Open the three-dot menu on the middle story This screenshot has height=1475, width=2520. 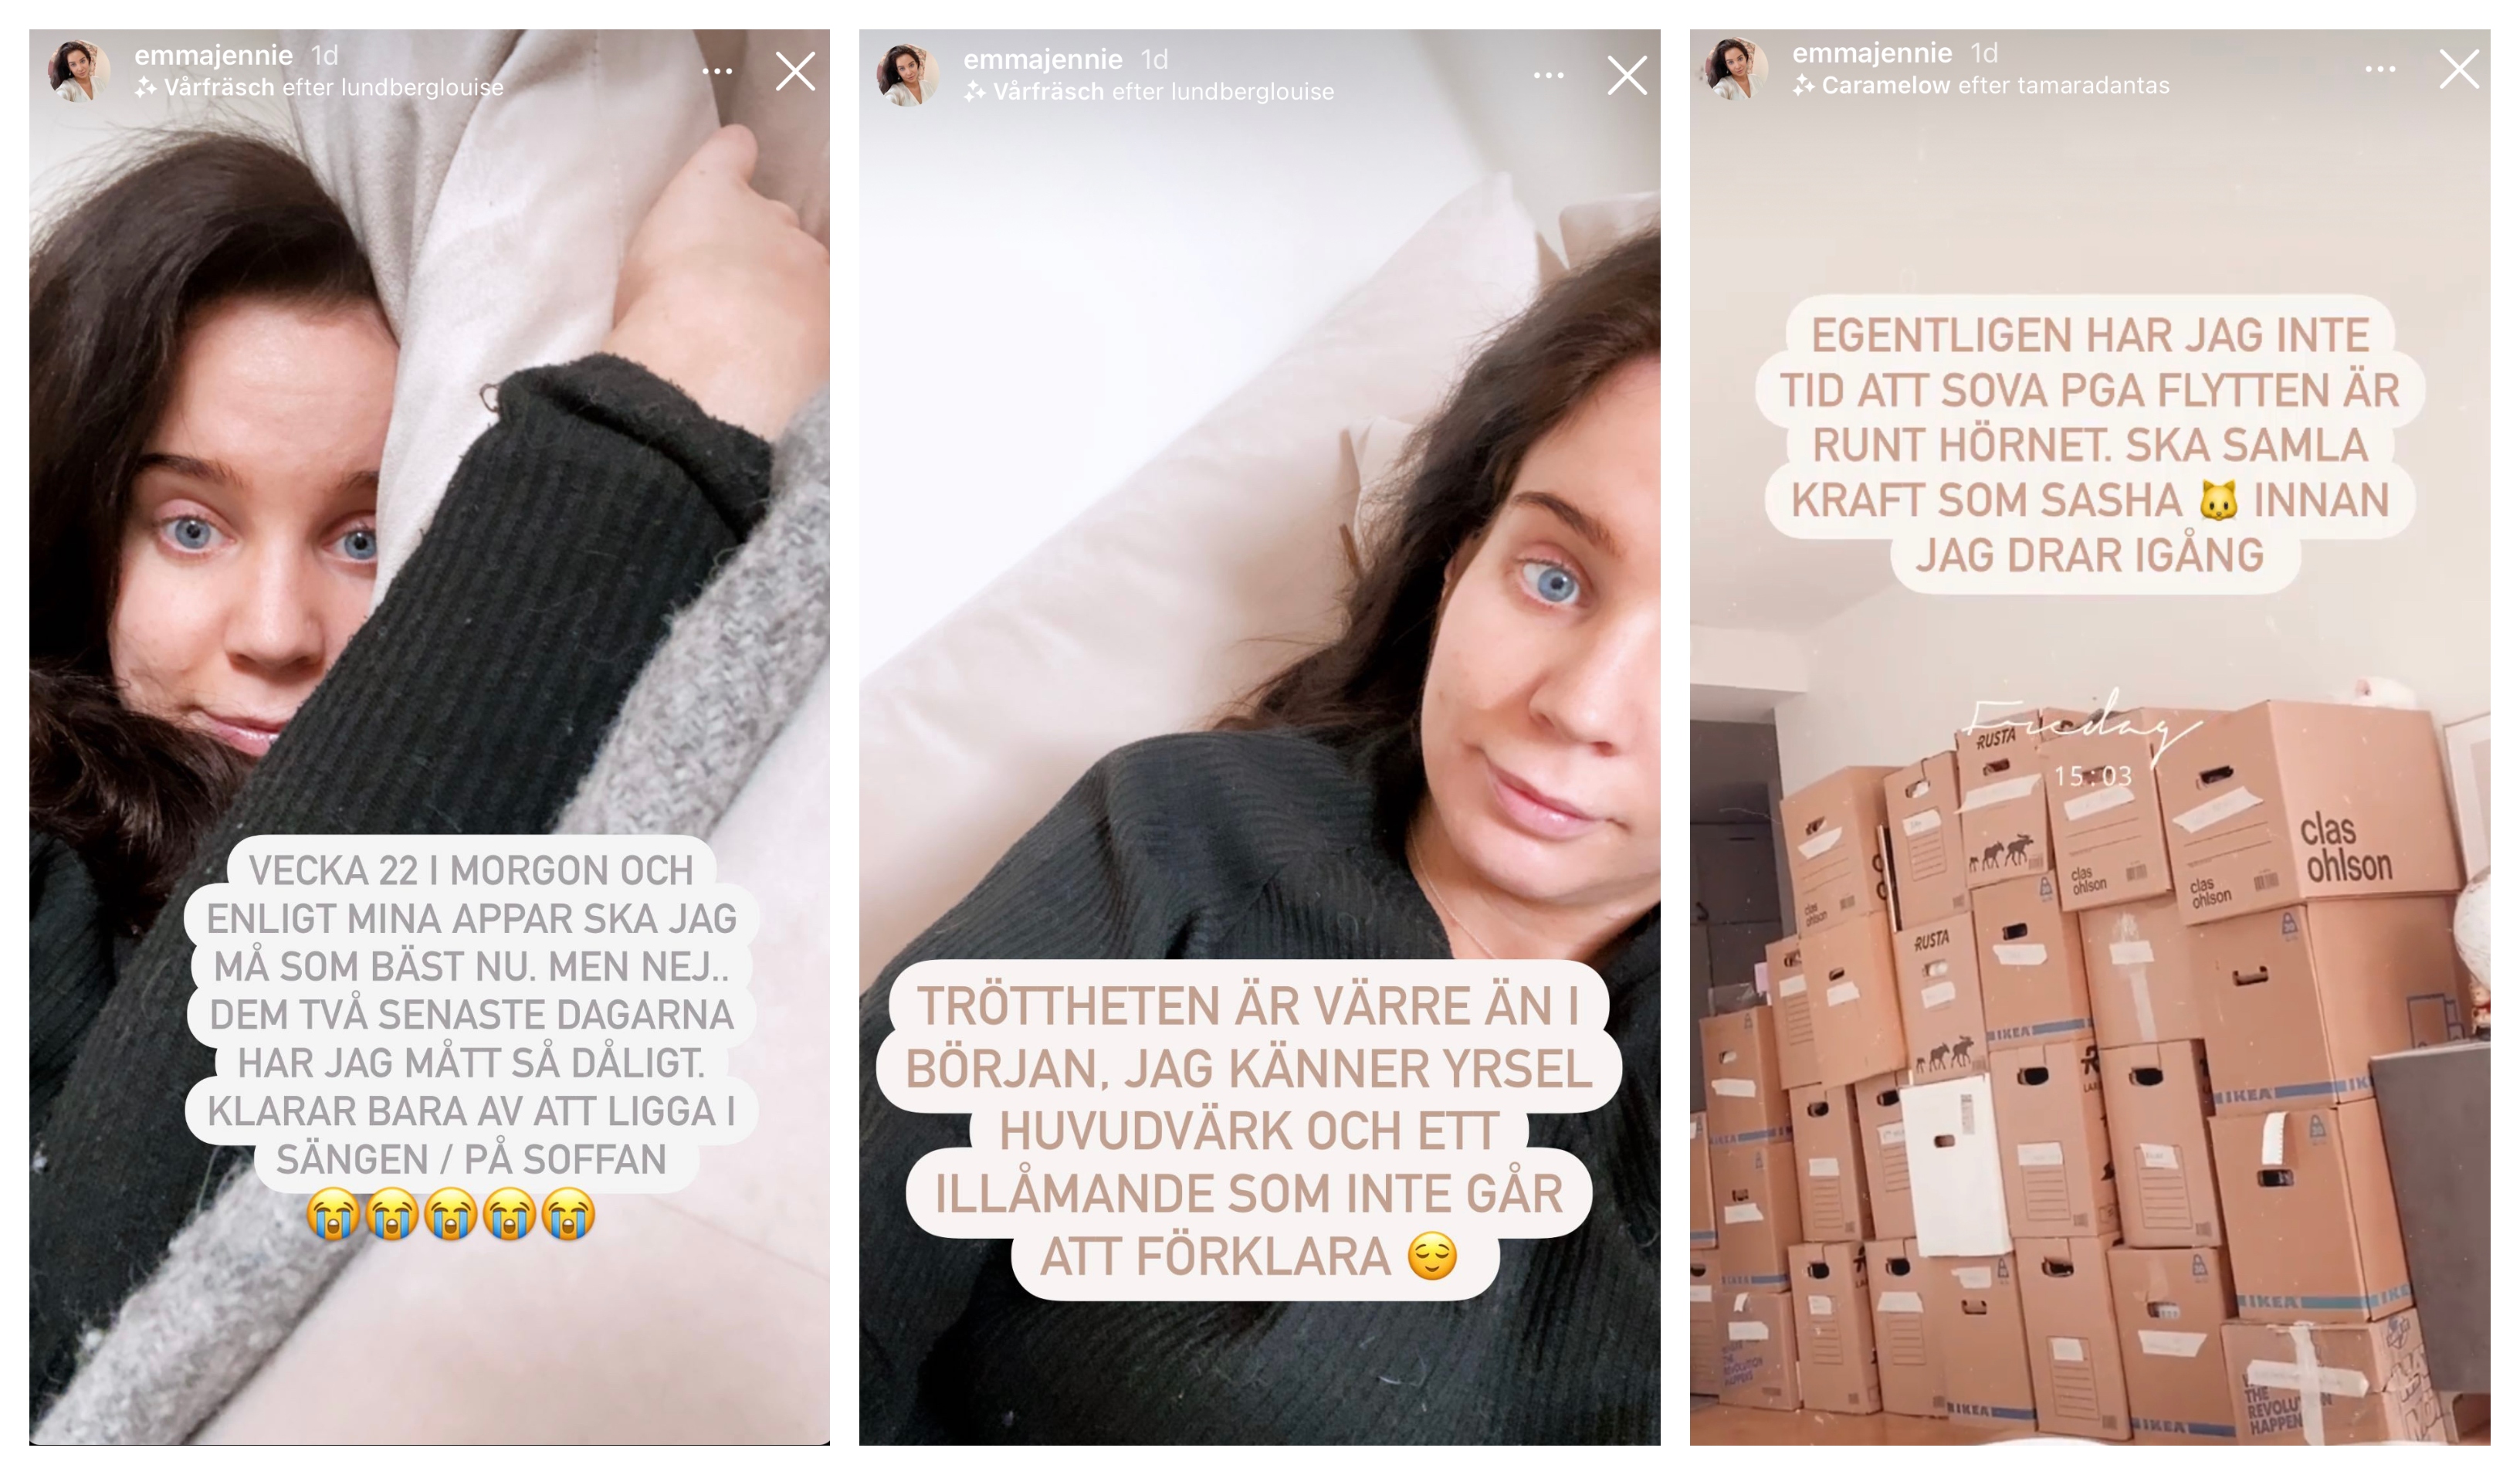(x=1548, y=75)
